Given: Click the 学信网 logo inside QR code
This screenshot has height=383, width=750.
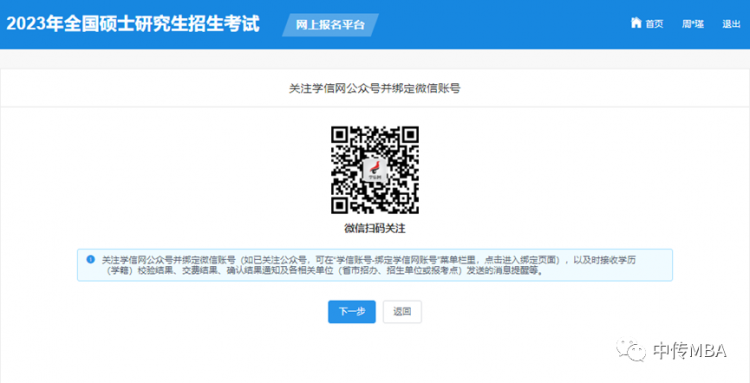Looking at the screenshot, I should [375, 170].
